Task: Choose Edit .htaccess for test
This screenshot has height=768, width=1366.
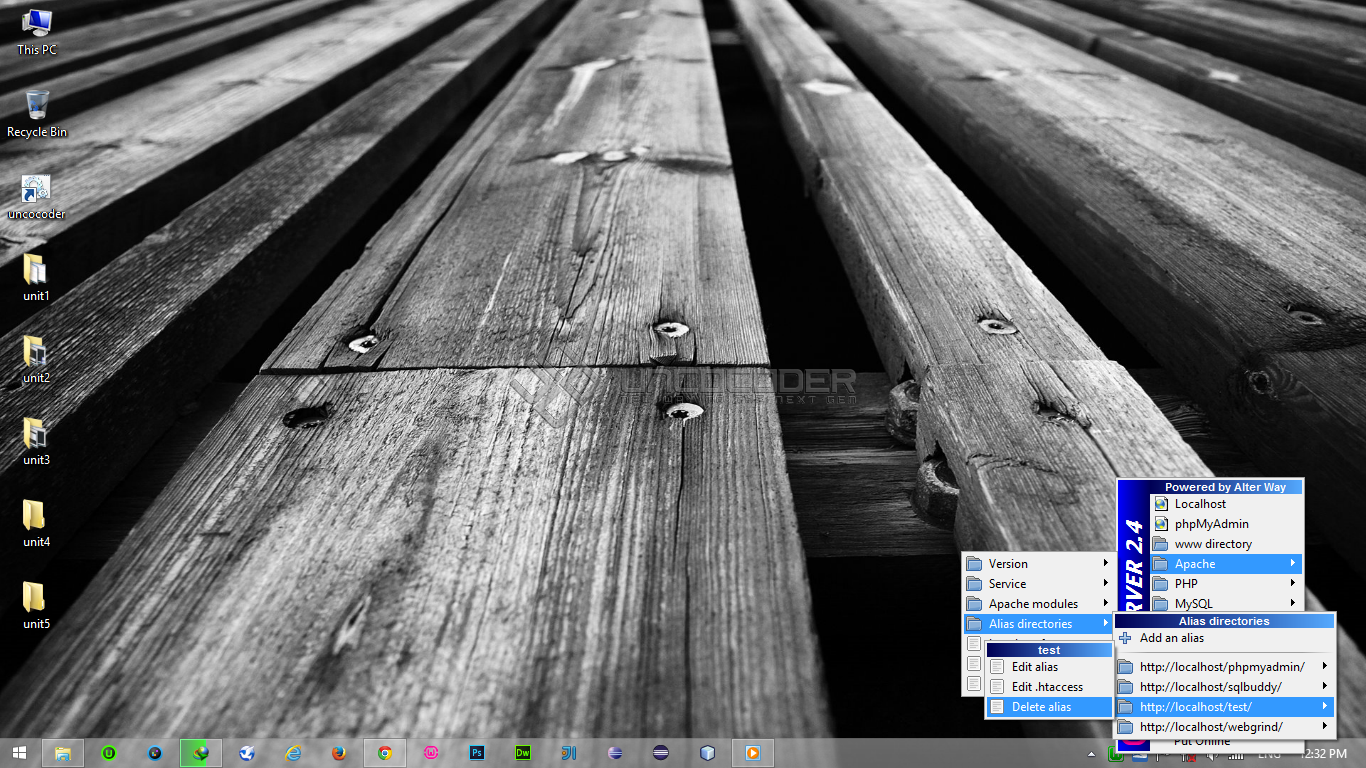Action: [x=1049, y=687]
